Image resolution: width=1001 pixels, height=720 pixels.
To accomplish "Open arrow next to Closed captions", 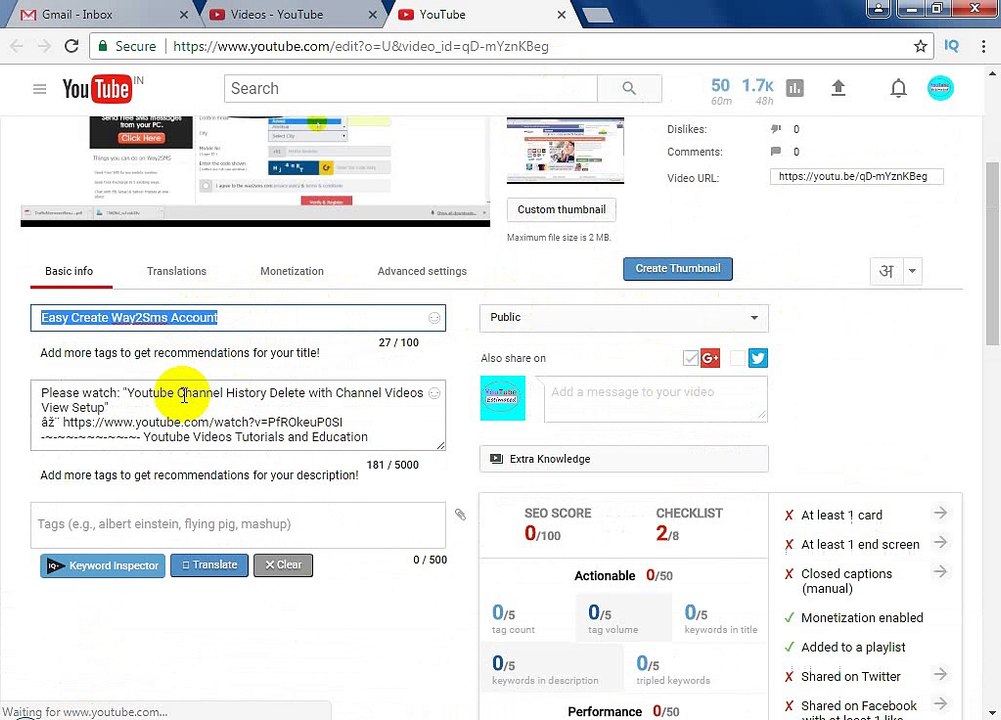I will [x=940, y=571].
